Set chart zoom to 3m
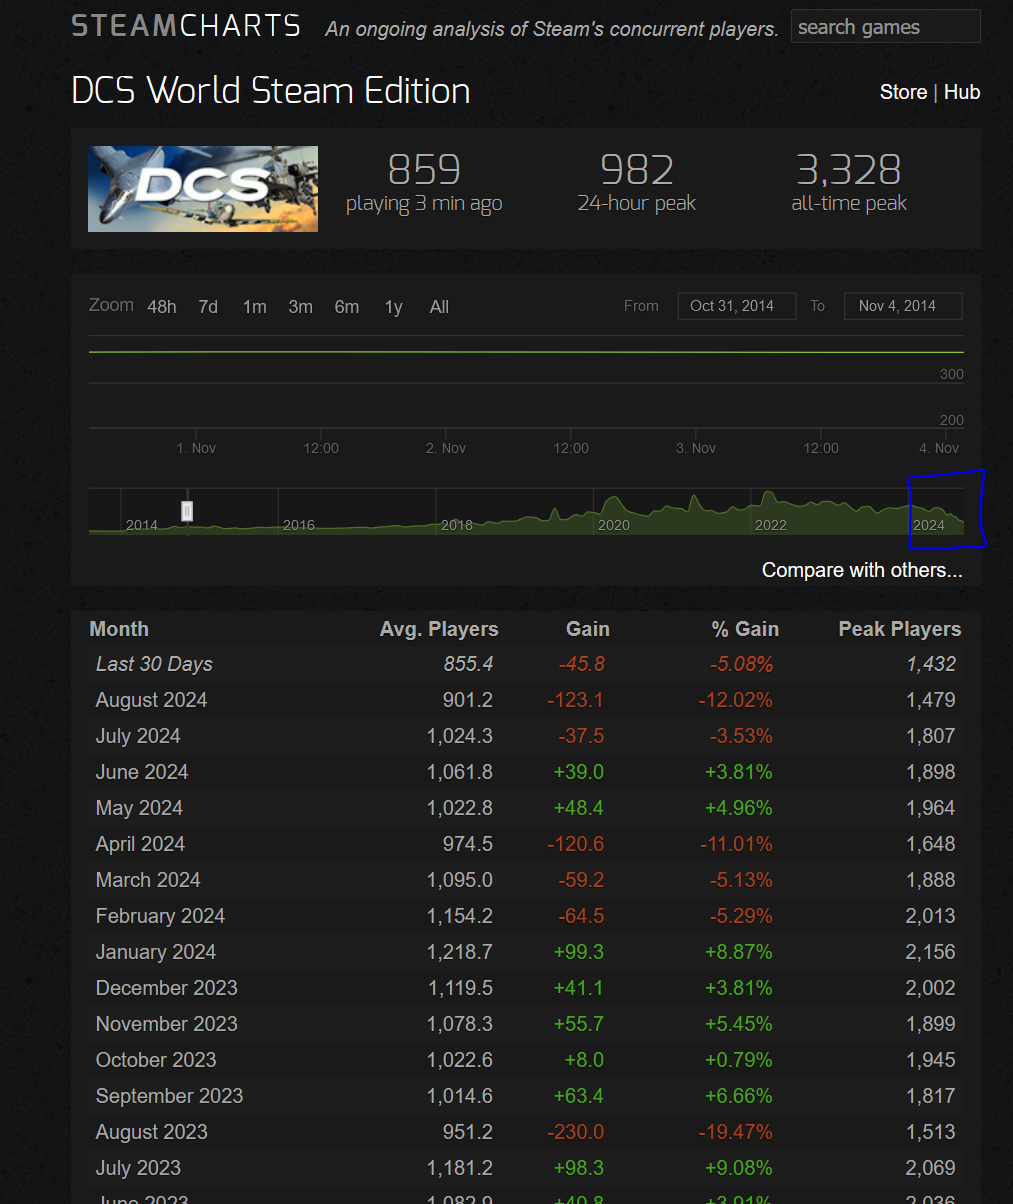 tap(300, 307)
